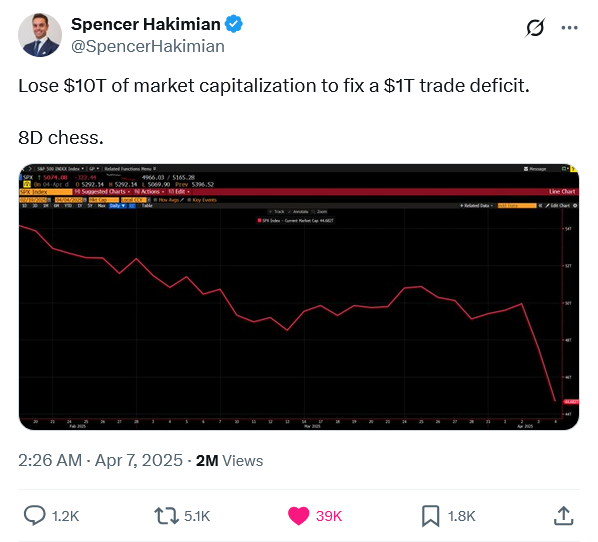Image resolution: width=598 pixels, height=542 pixels.
Task: Open the 2:26 AM Apr 7, 2025 timestamp link
Action: coord(100,460)
